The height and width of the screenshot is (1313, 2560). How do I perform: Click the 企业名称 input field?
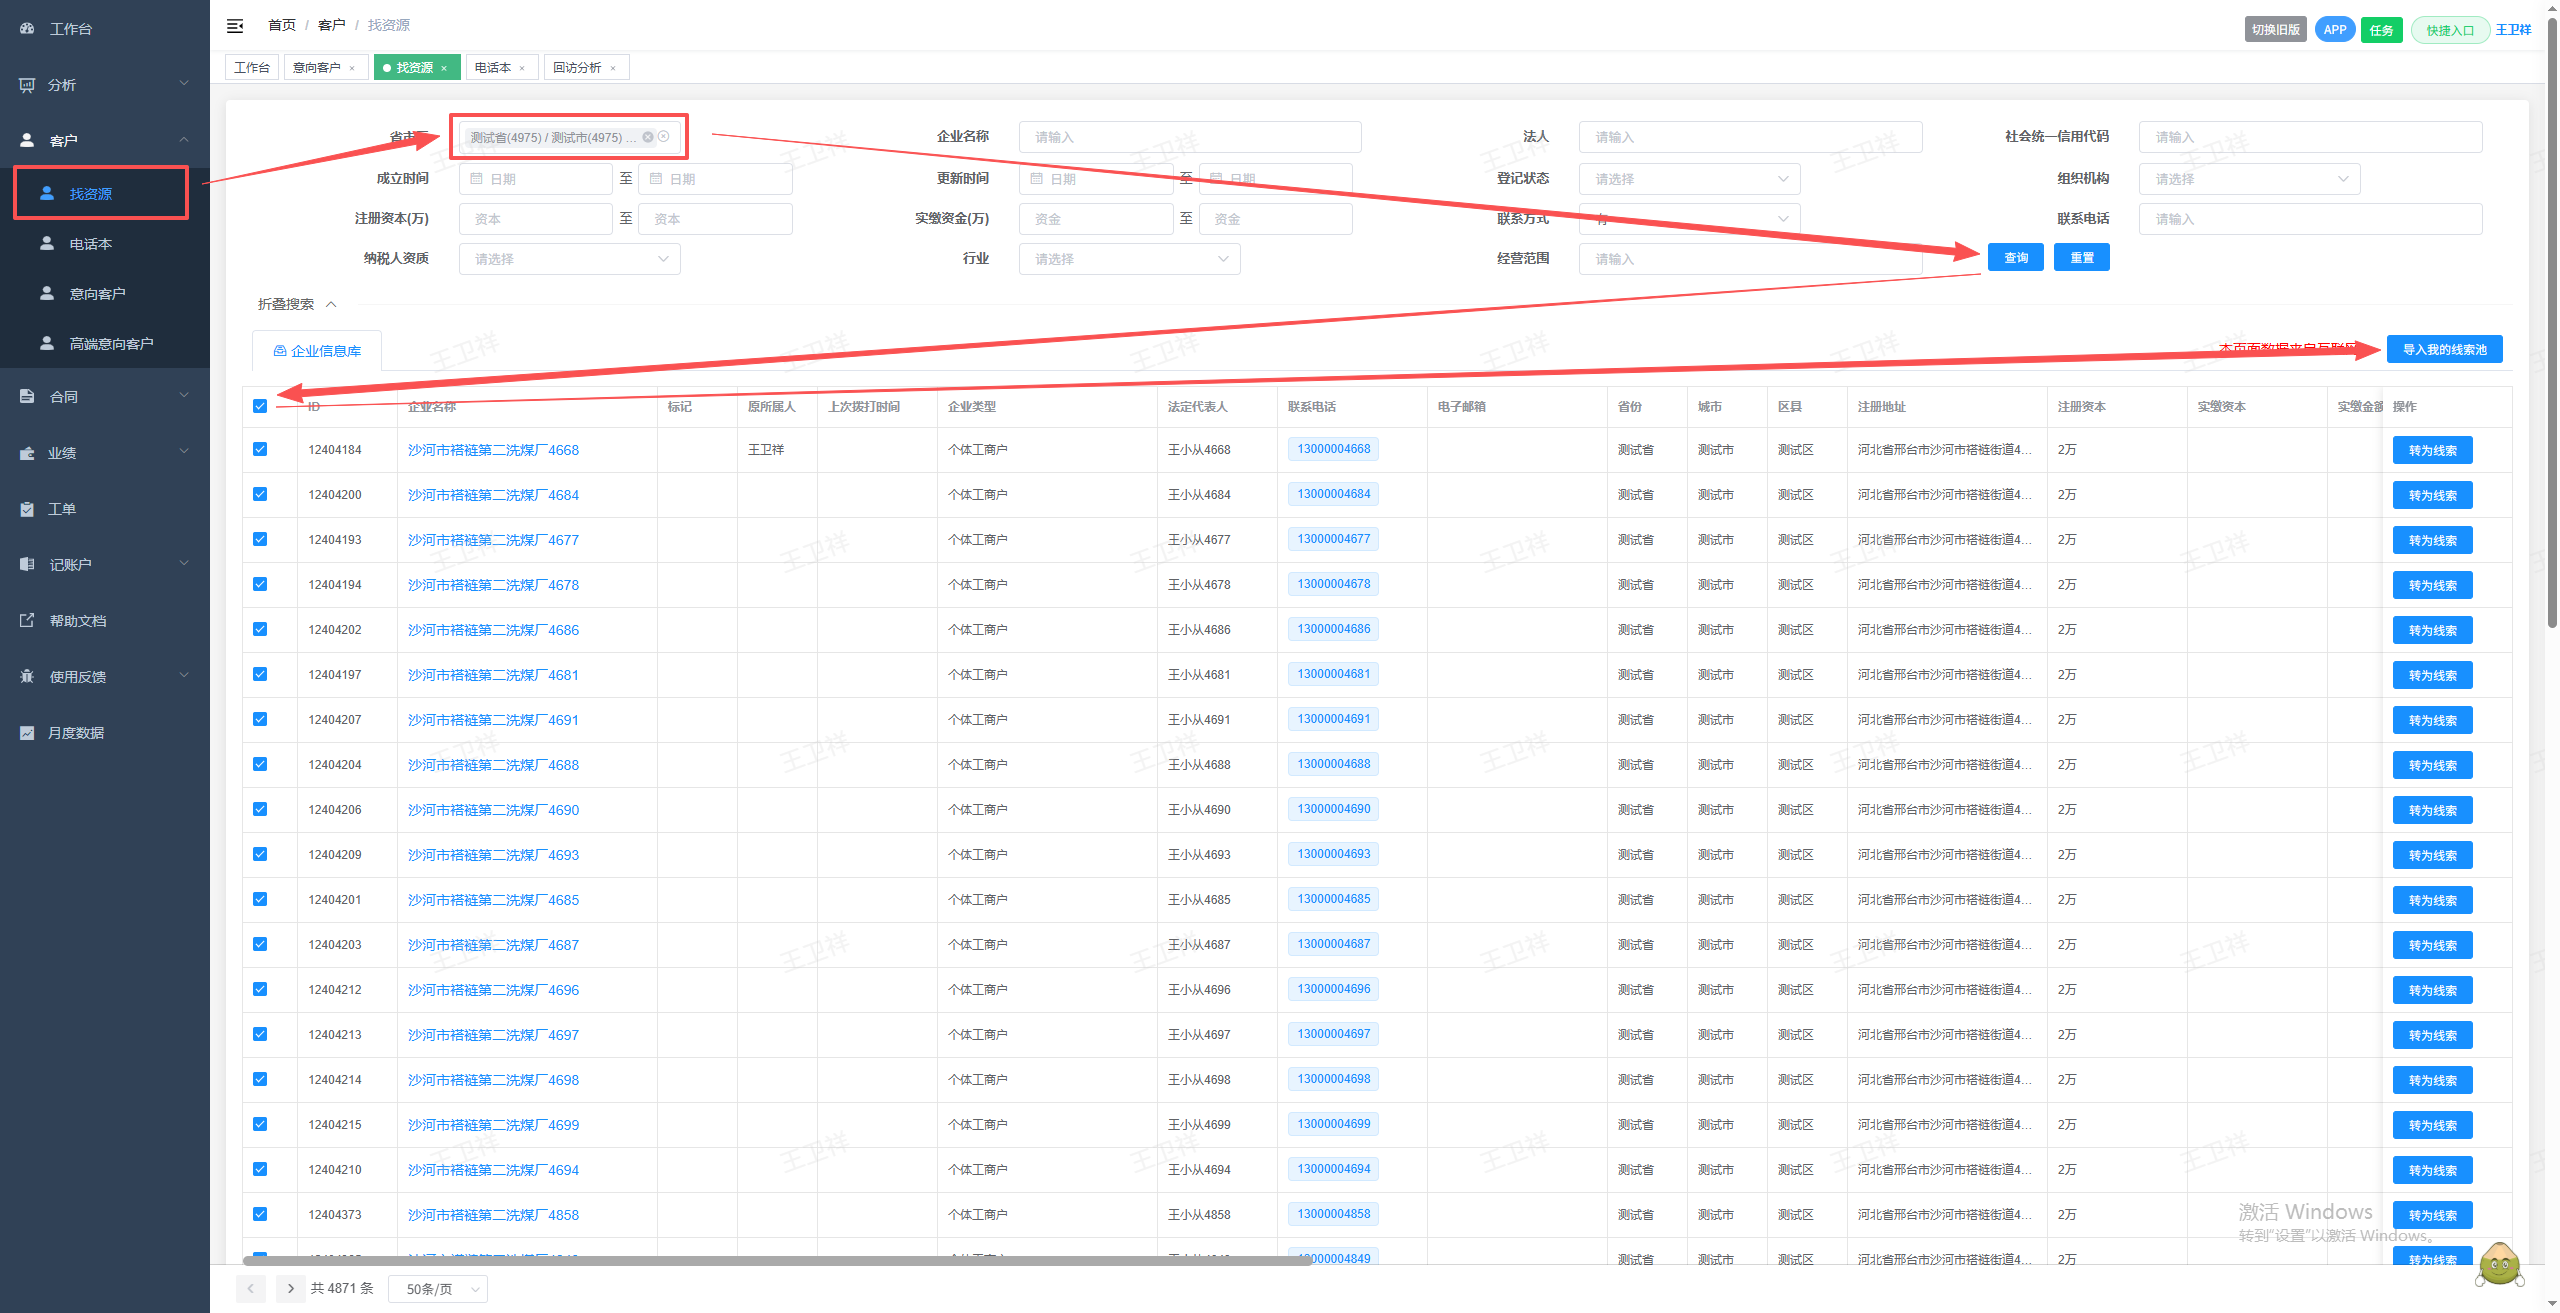(x=1190, y=137)
